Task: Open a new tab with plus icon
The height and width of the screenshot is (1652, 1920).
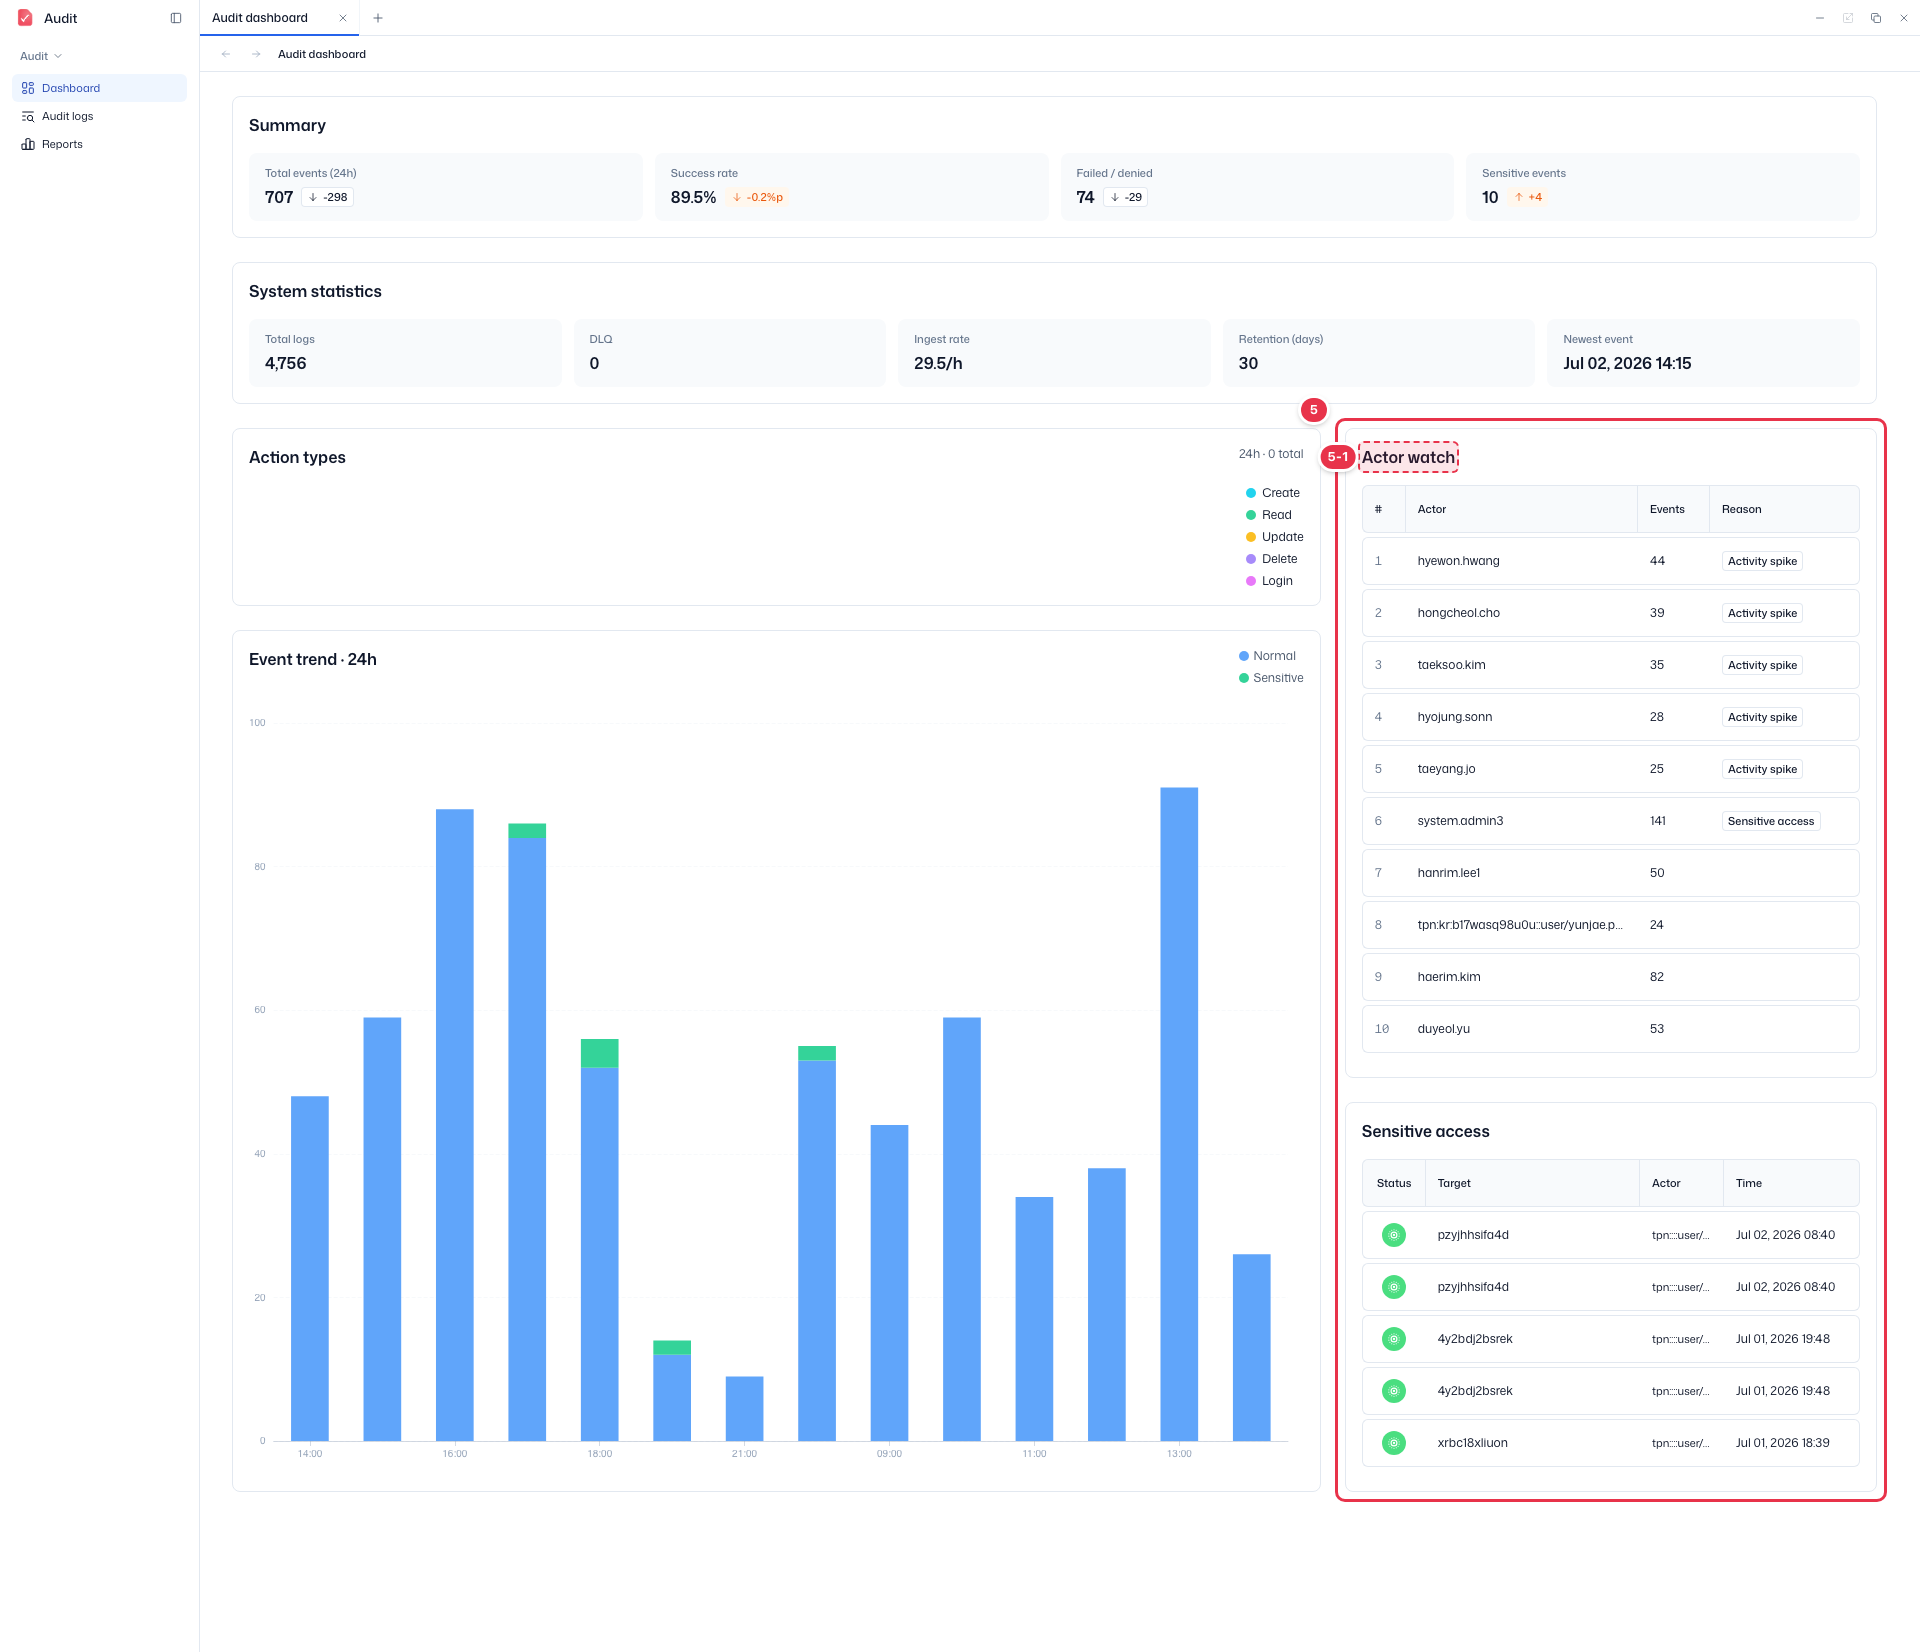Action: pos(378,18)
